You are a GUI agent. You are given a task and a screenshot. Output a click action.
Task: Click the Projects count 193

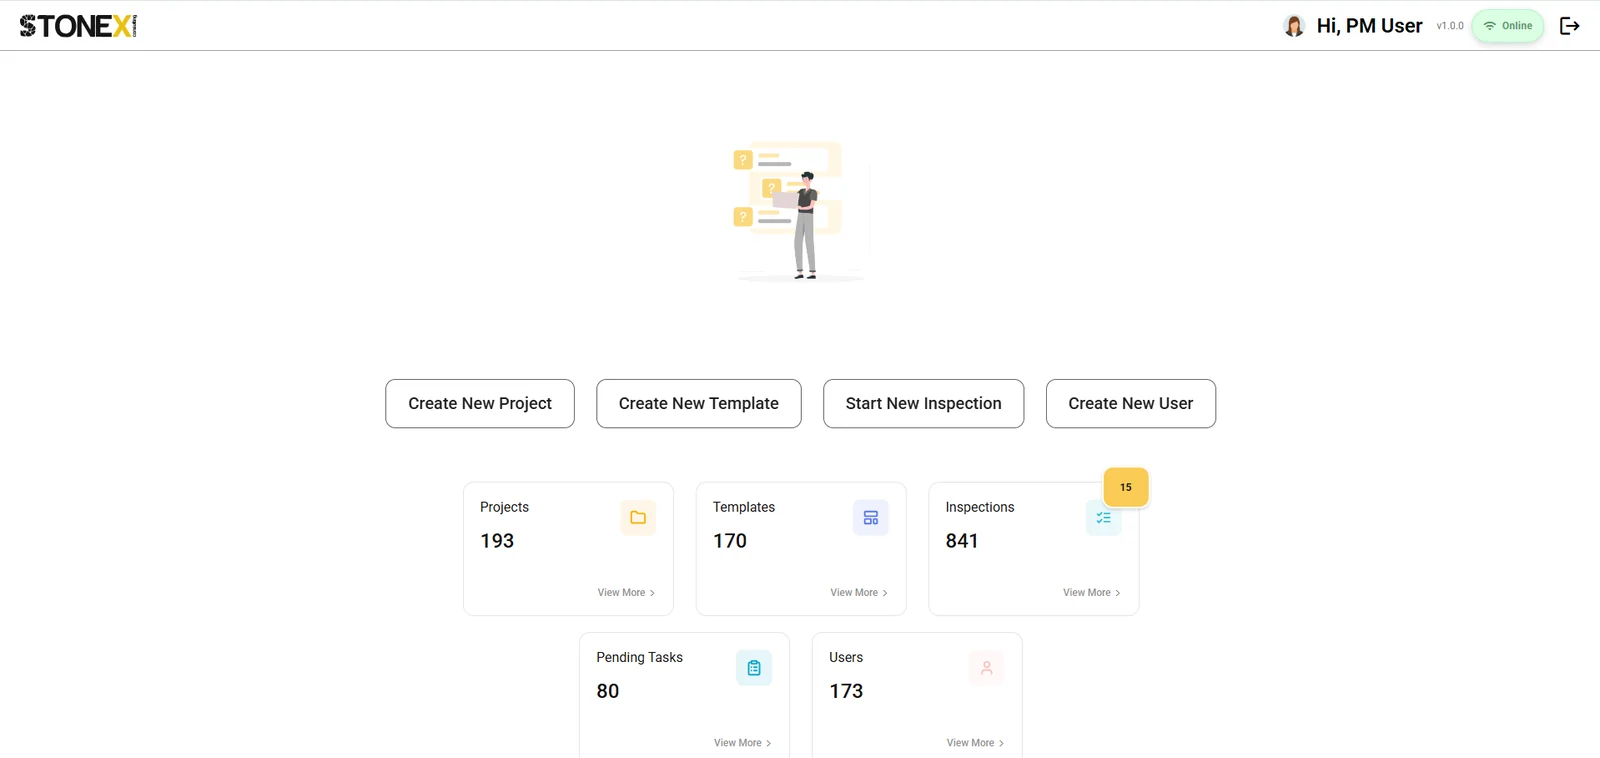497,541
